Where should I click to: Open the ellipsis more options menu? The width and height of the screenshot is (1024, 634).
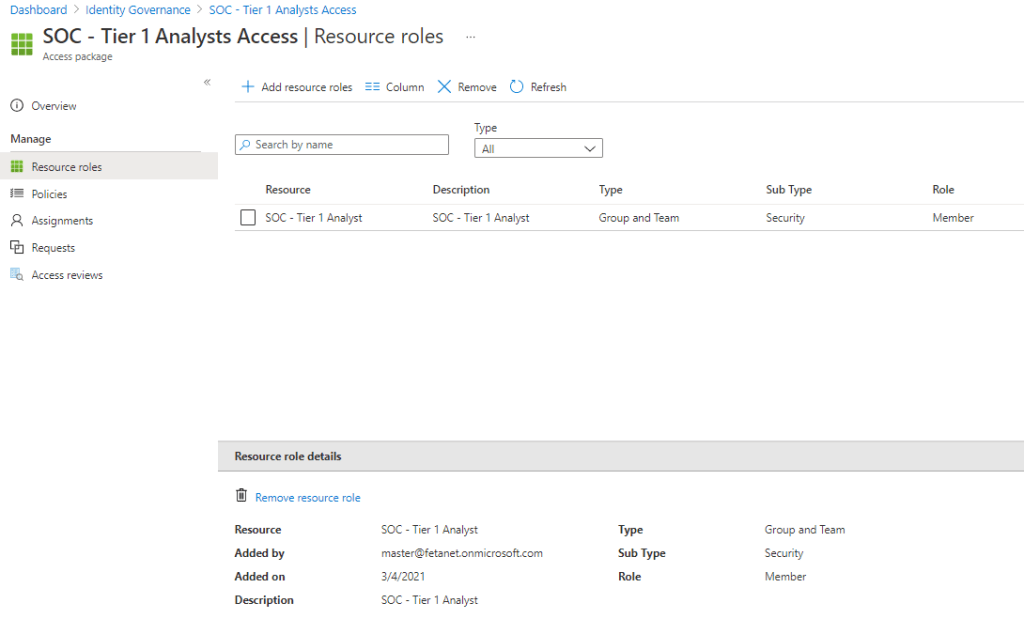pos(470,37)
